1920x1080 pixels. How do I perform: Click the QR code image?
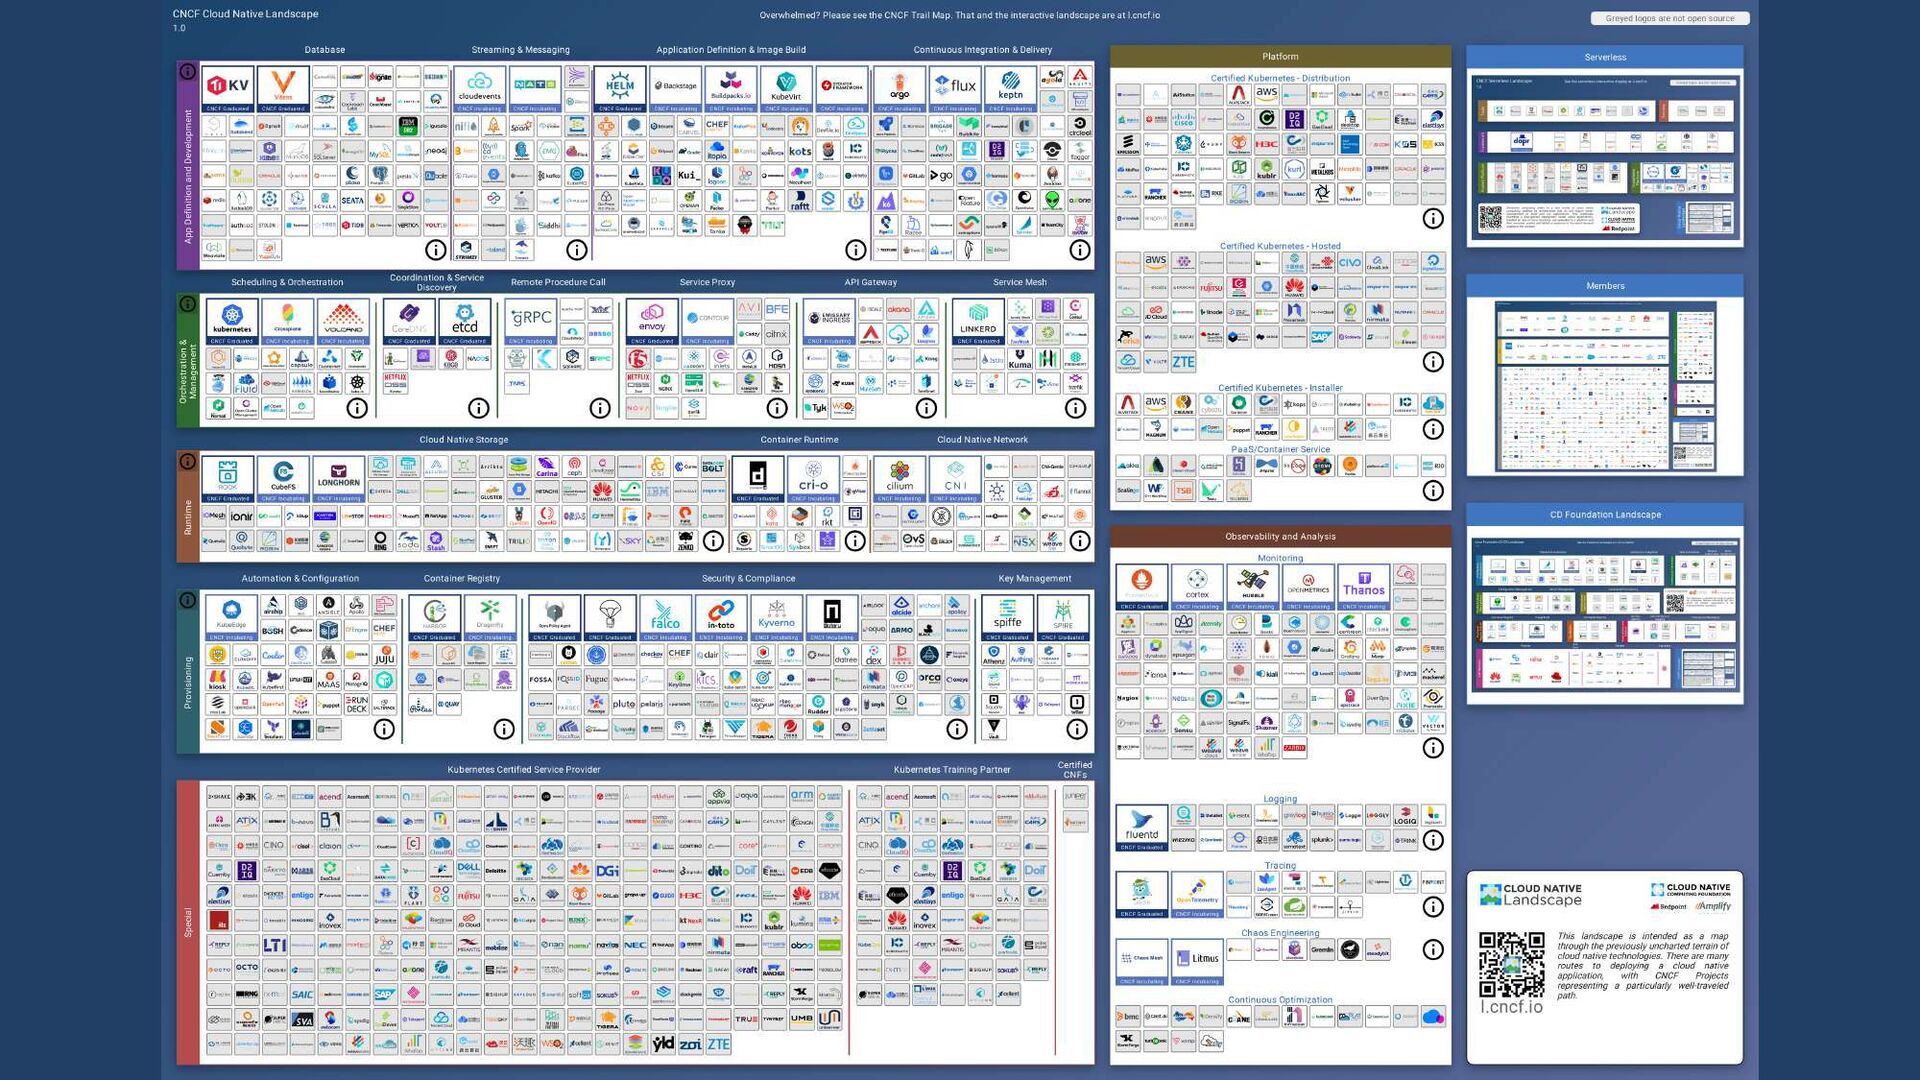point(1511,964)
